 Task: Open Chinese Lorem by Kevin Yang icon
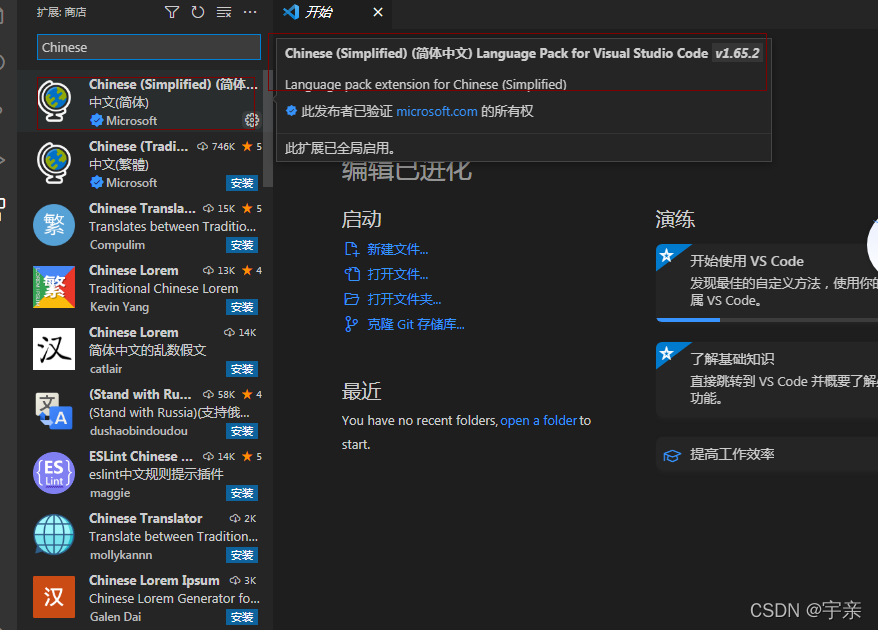pyautogui.click(x=54, y=287)
